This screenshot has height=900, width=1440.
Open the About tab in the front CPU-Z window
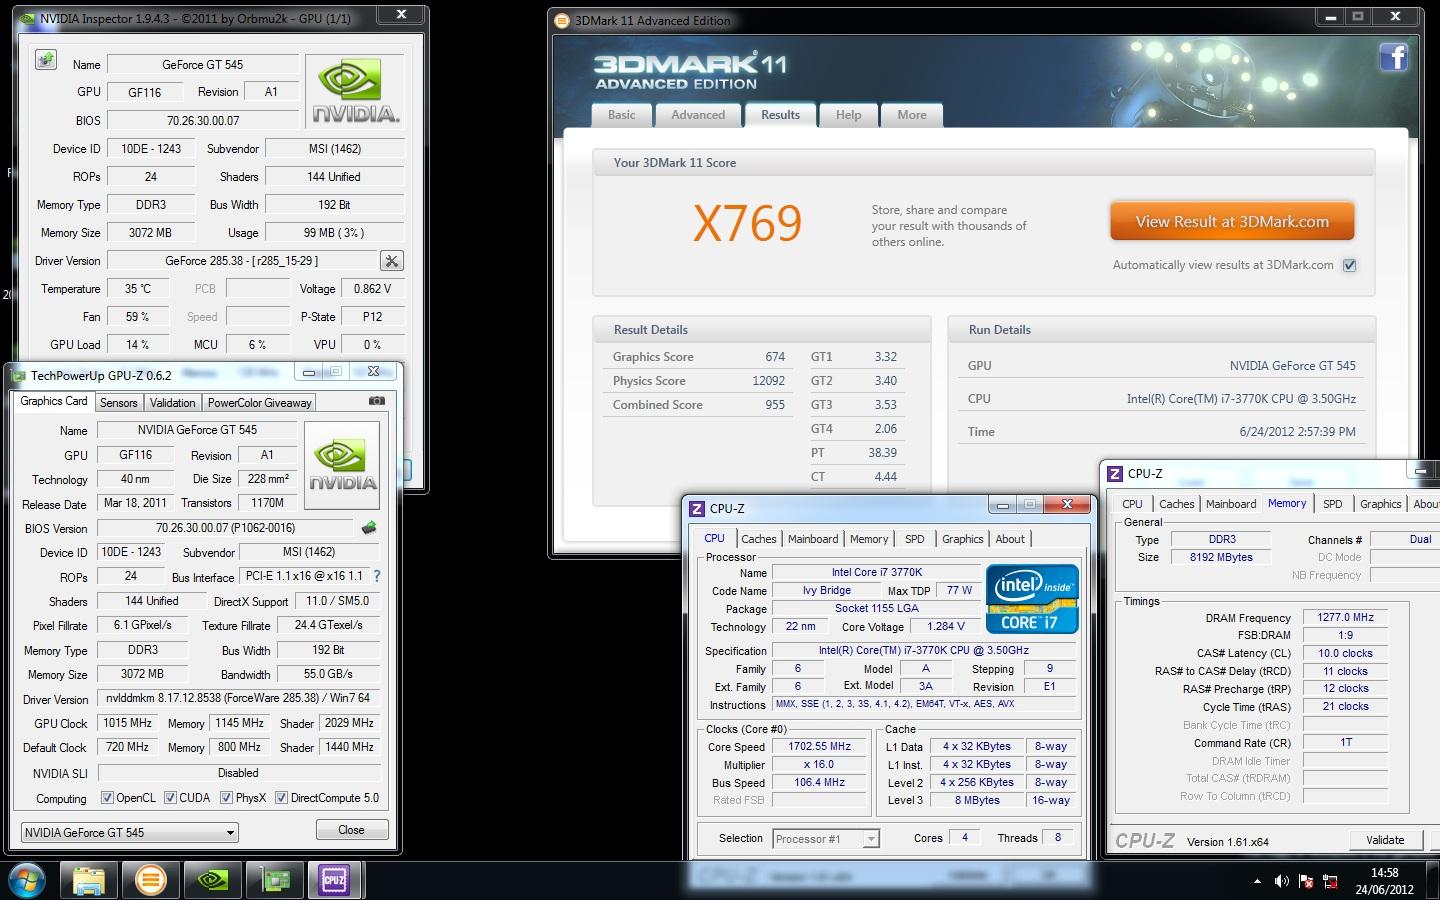point(1010,539)
